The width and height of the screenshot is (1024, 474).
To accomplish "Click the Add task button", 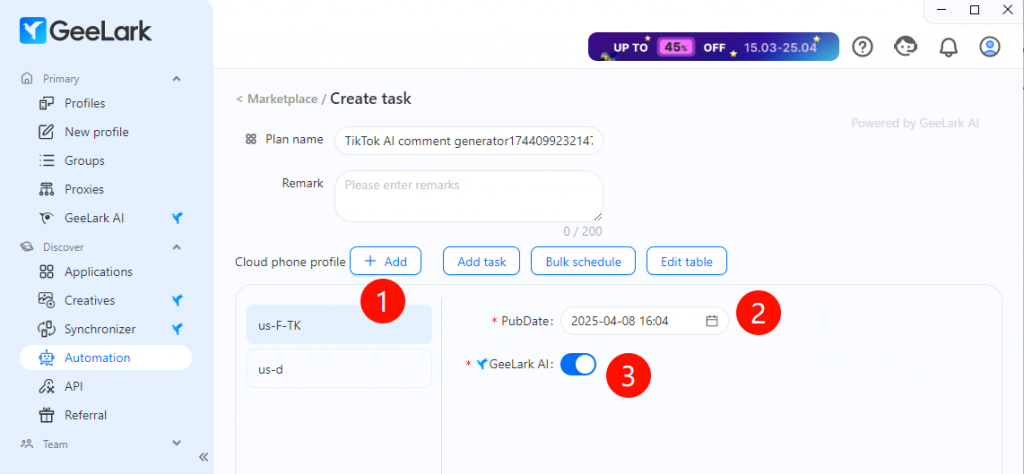I will point(481,261).
